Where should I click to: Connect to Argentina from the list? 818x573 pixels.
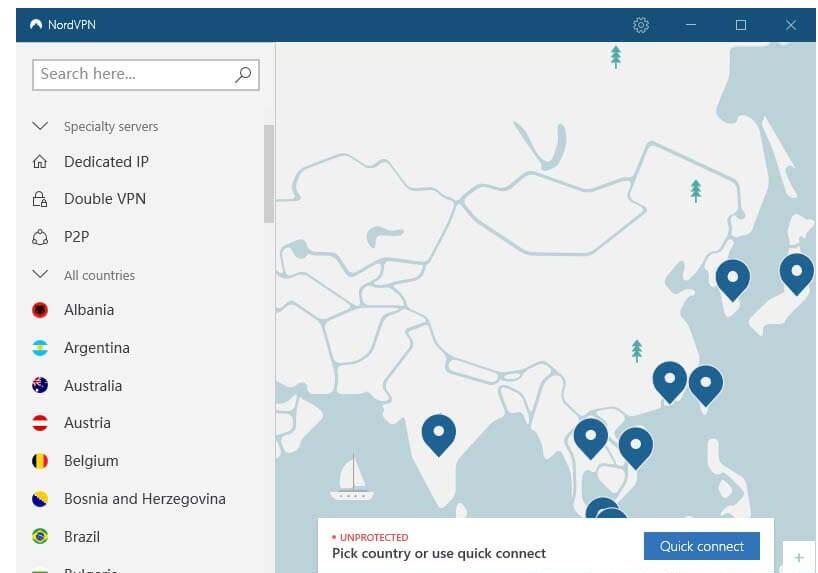pyautogui.click(x=97, y=348)
